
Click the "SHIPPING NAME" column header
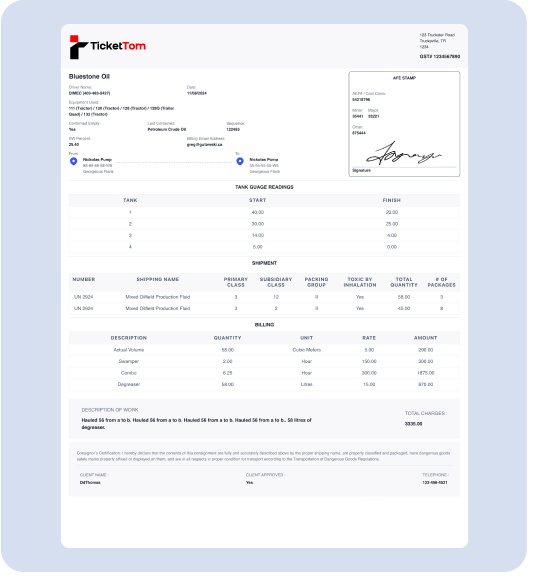point(158,279)
